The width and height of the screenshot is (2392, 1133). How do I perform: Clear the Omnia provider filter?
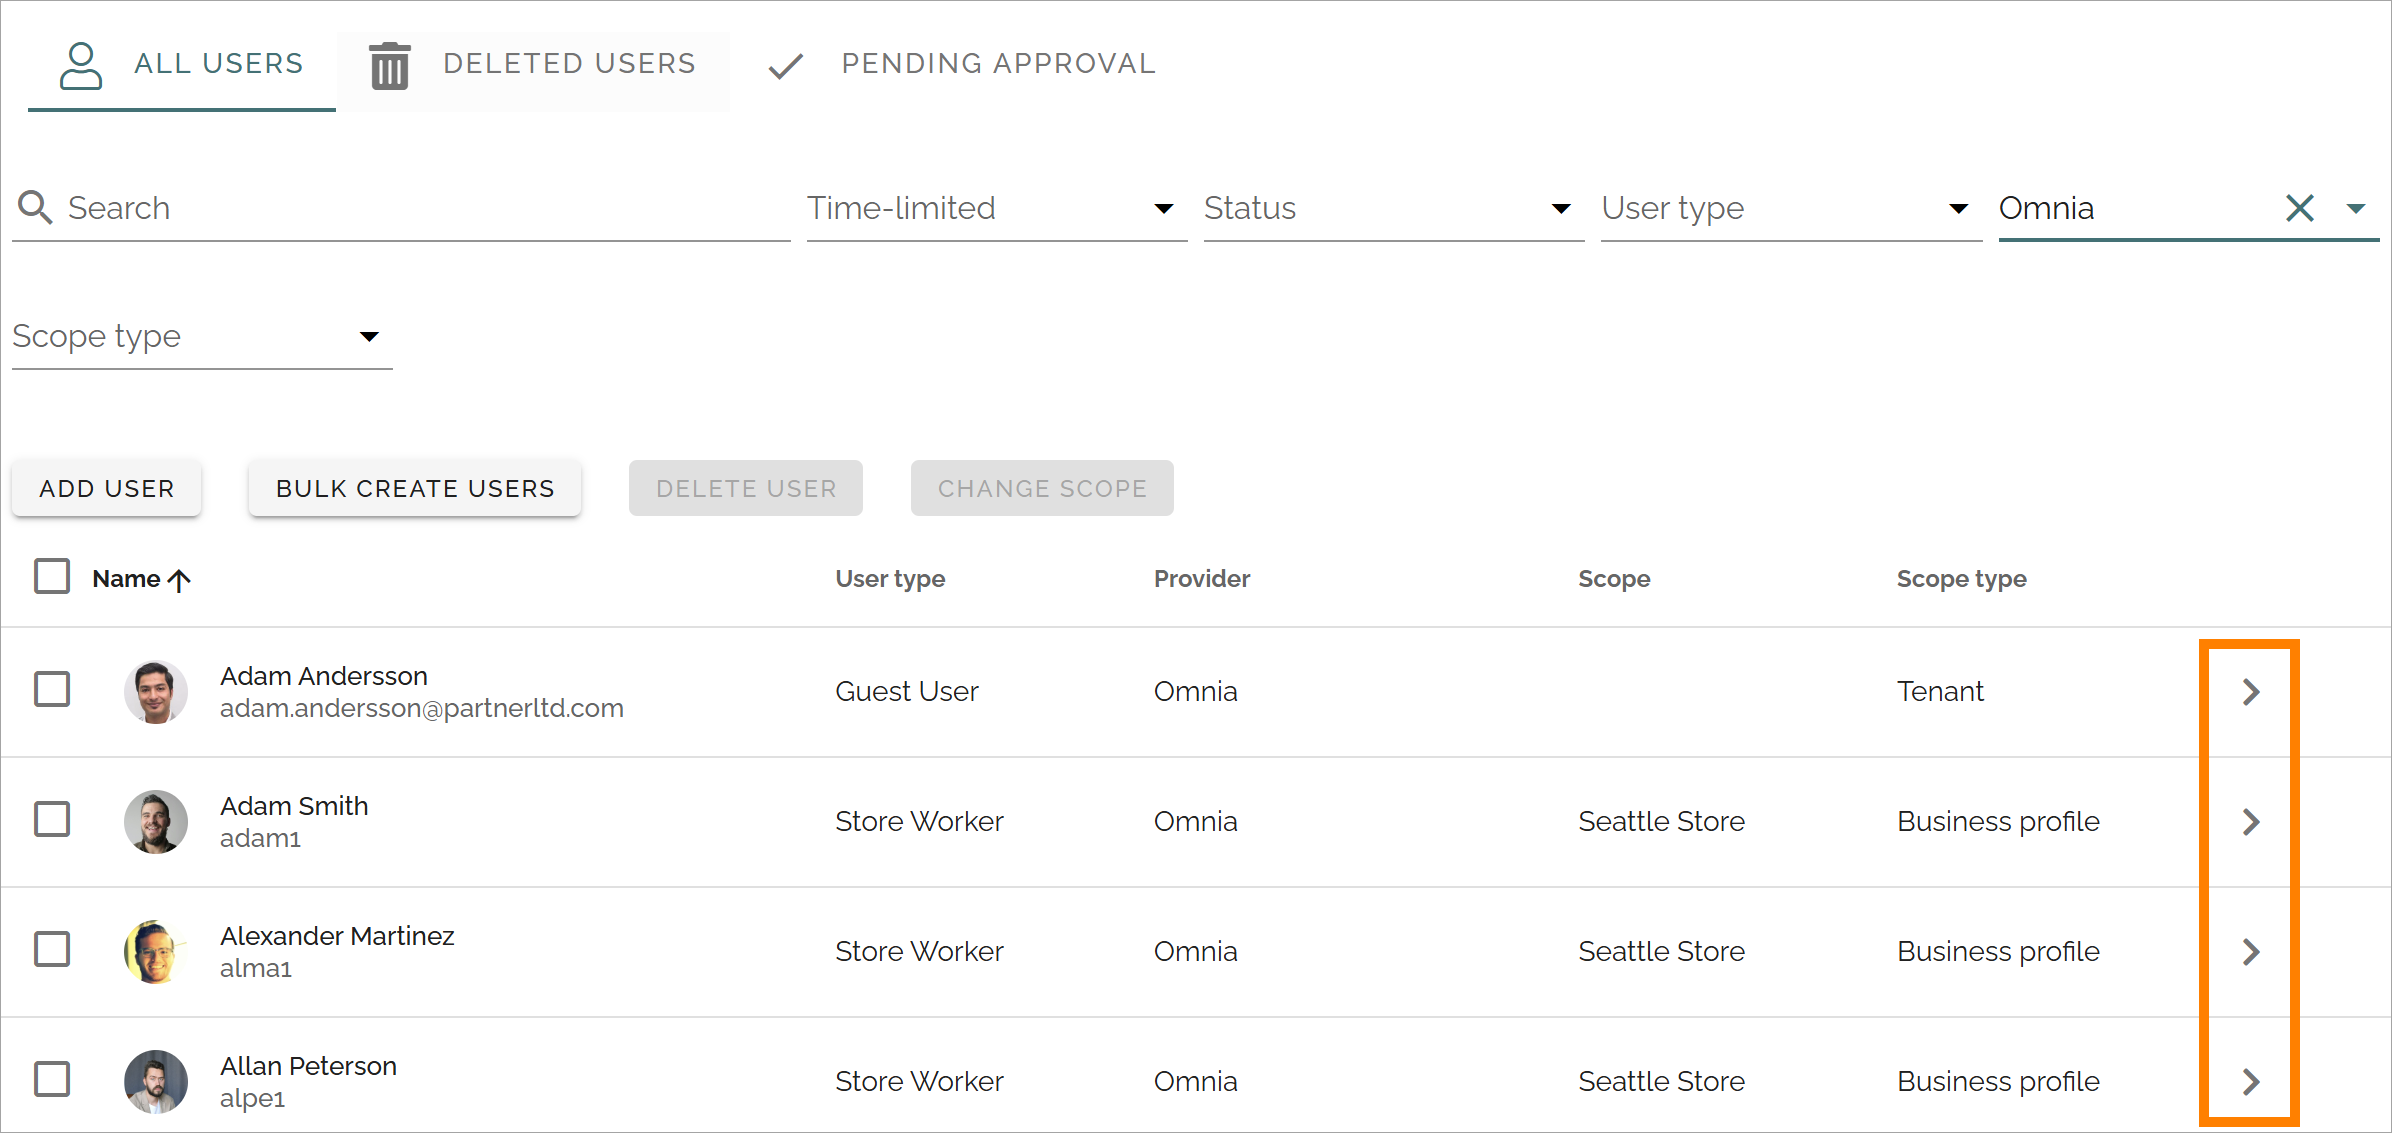[2300, 208]
